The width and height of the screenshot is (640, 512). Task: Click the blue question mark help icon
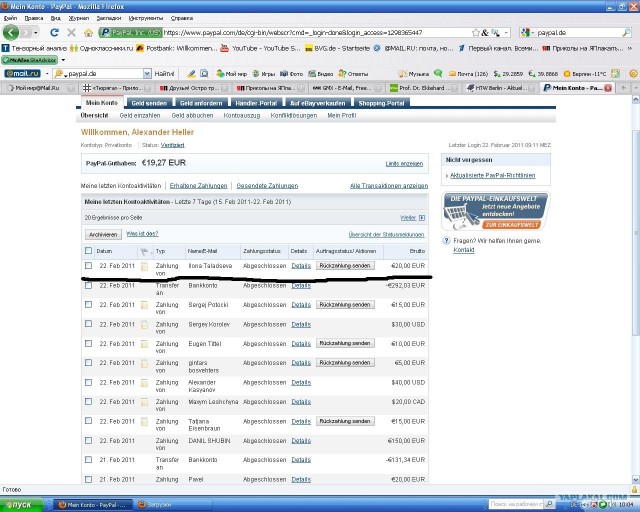point(447,241)
